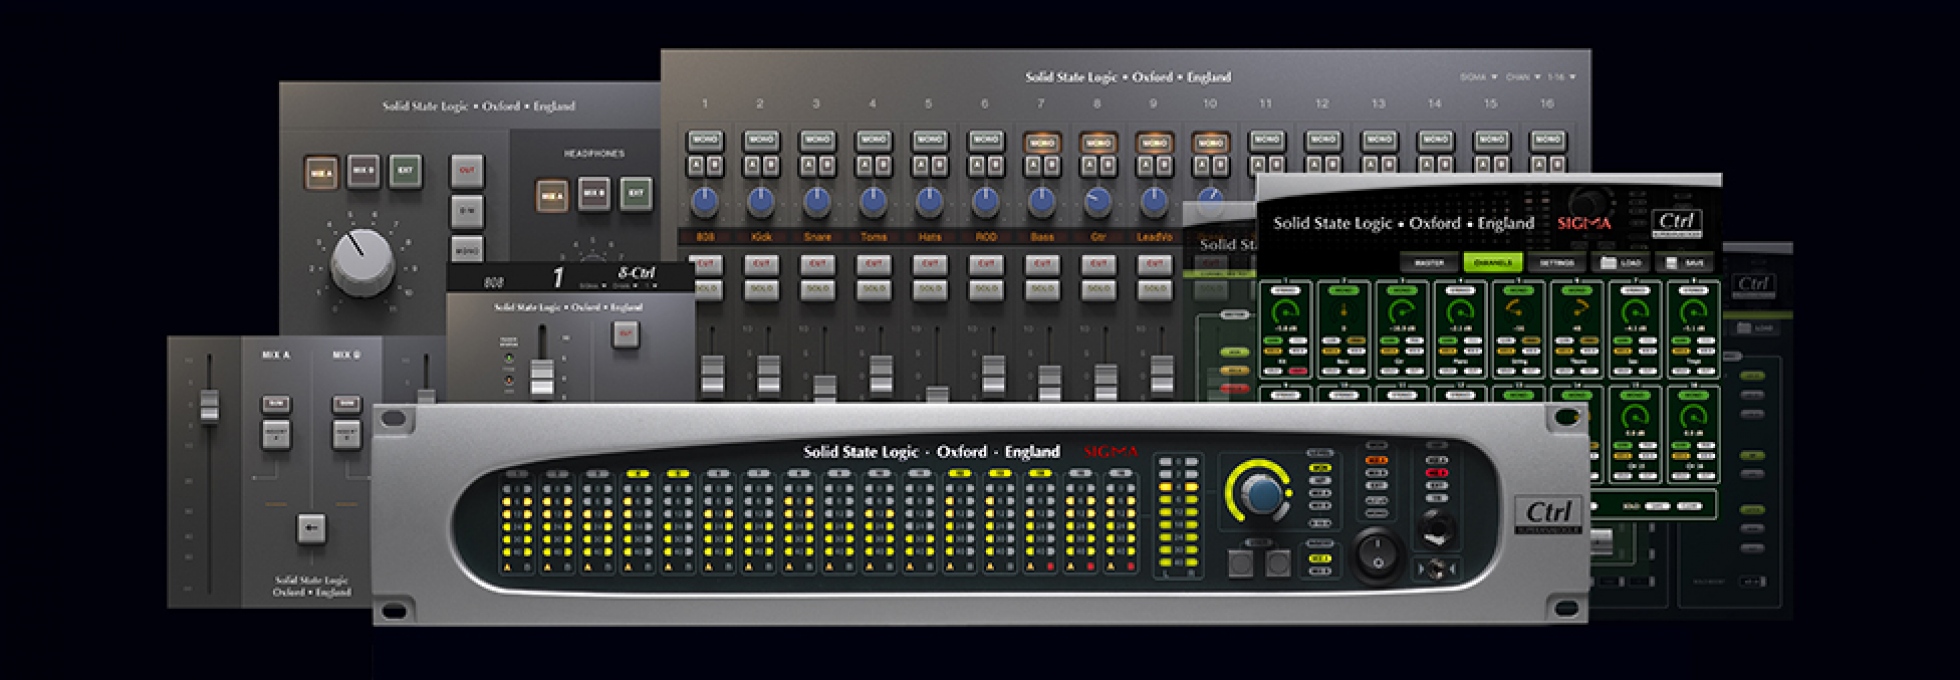The height and width of the screenshot is (680, 1960).
Task: Solo the ROD channel
Action: 986,290
